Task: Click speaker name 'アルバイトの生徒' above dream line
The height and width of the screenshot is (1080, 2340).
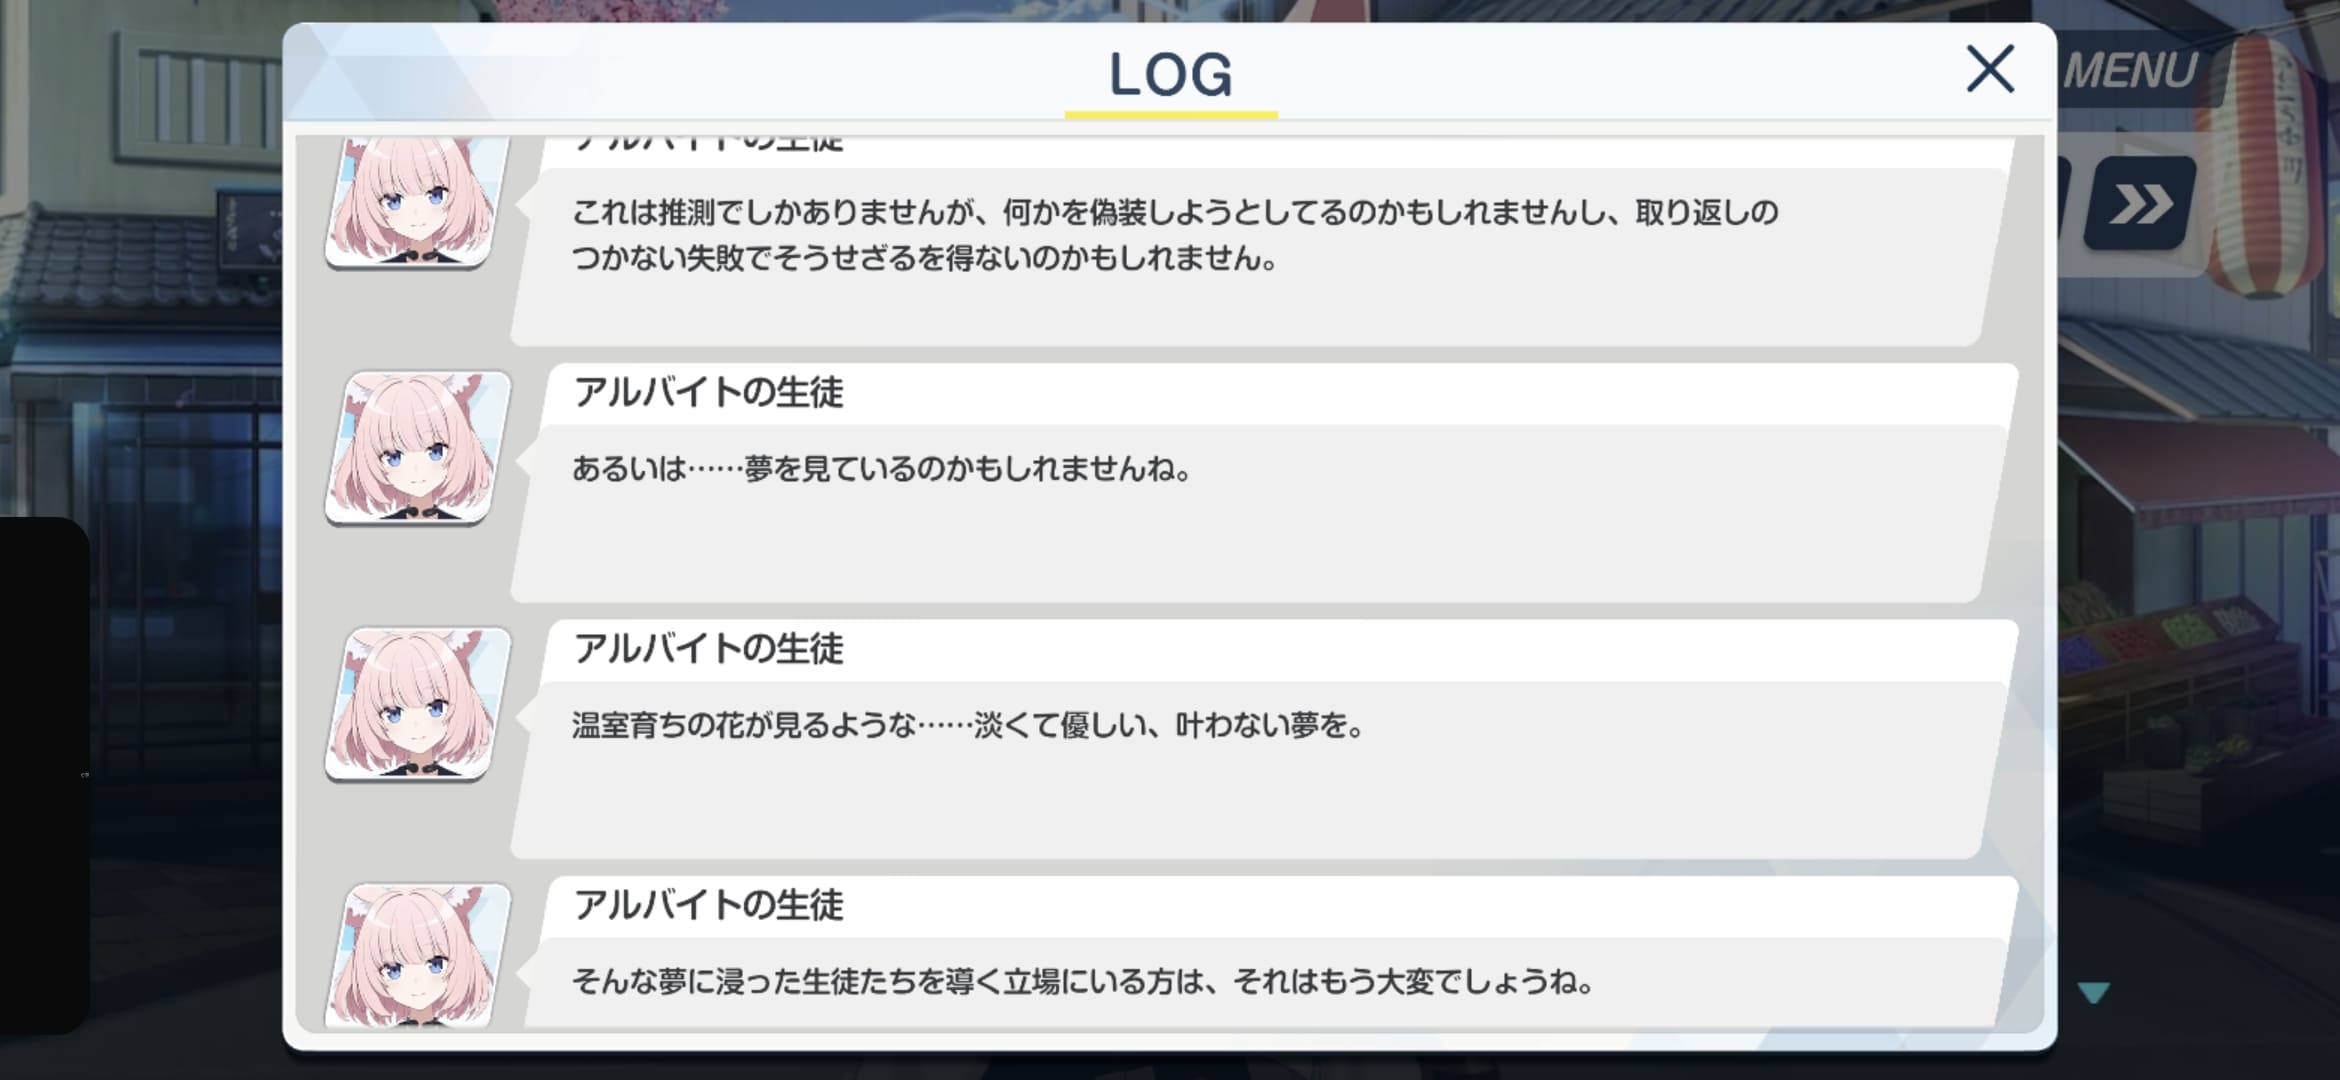Action: (x=708, y=393)
